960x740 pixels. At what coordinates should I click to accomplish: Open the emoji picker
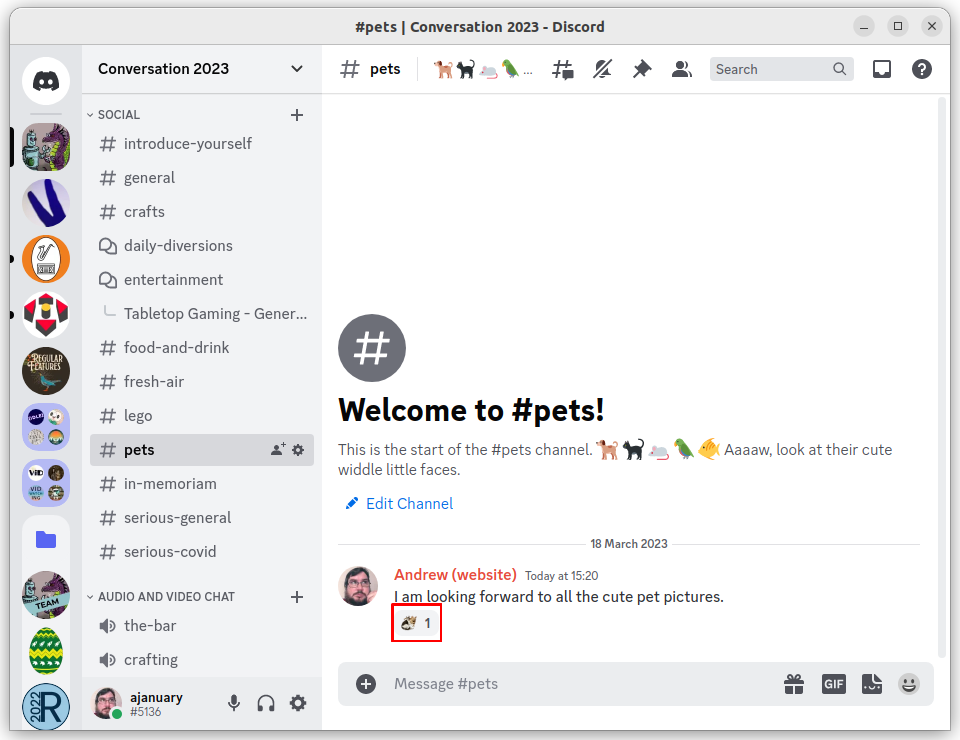909,684
